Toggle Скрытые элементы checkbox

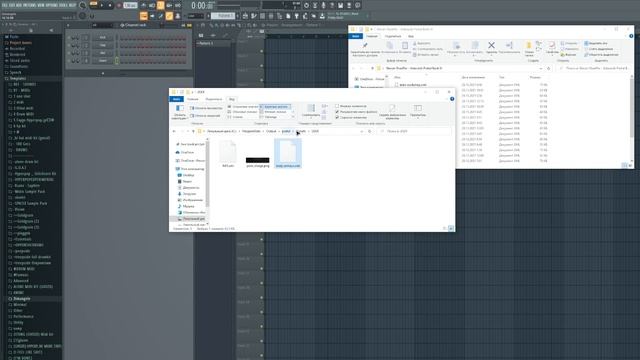click(337, 118)
